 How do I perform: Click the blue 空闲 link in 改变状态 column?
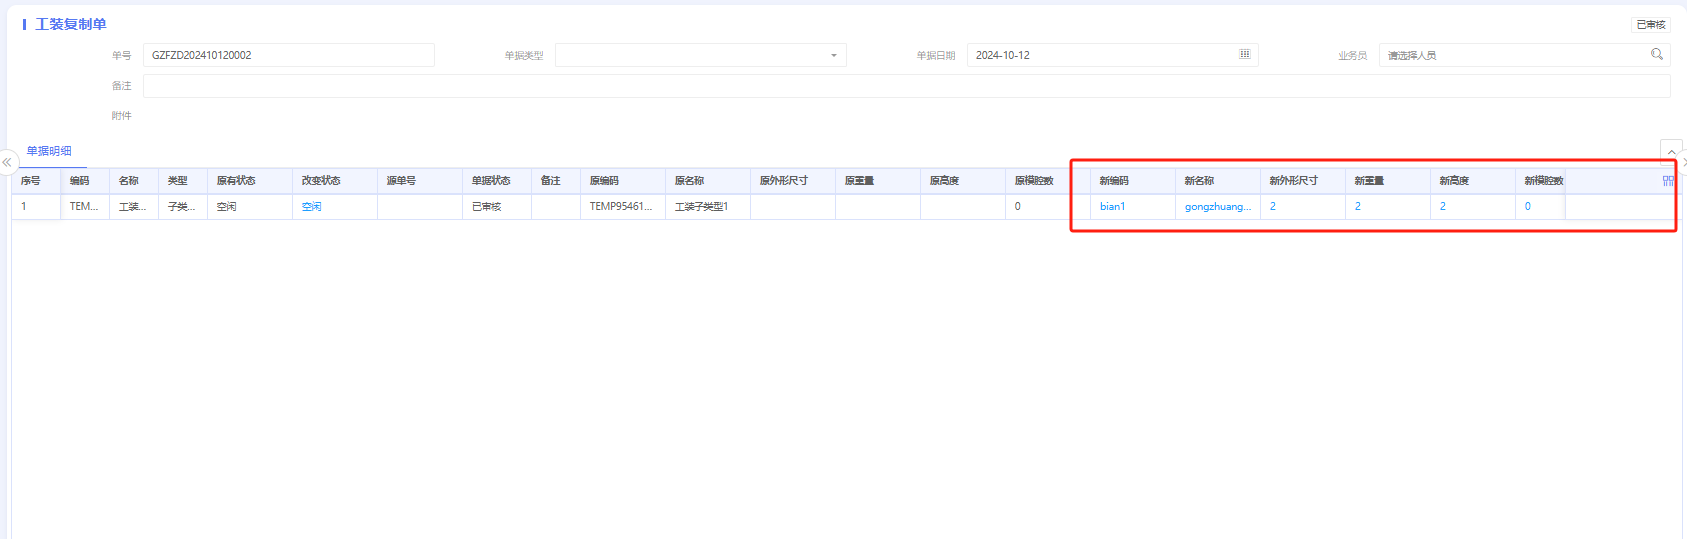312,207
